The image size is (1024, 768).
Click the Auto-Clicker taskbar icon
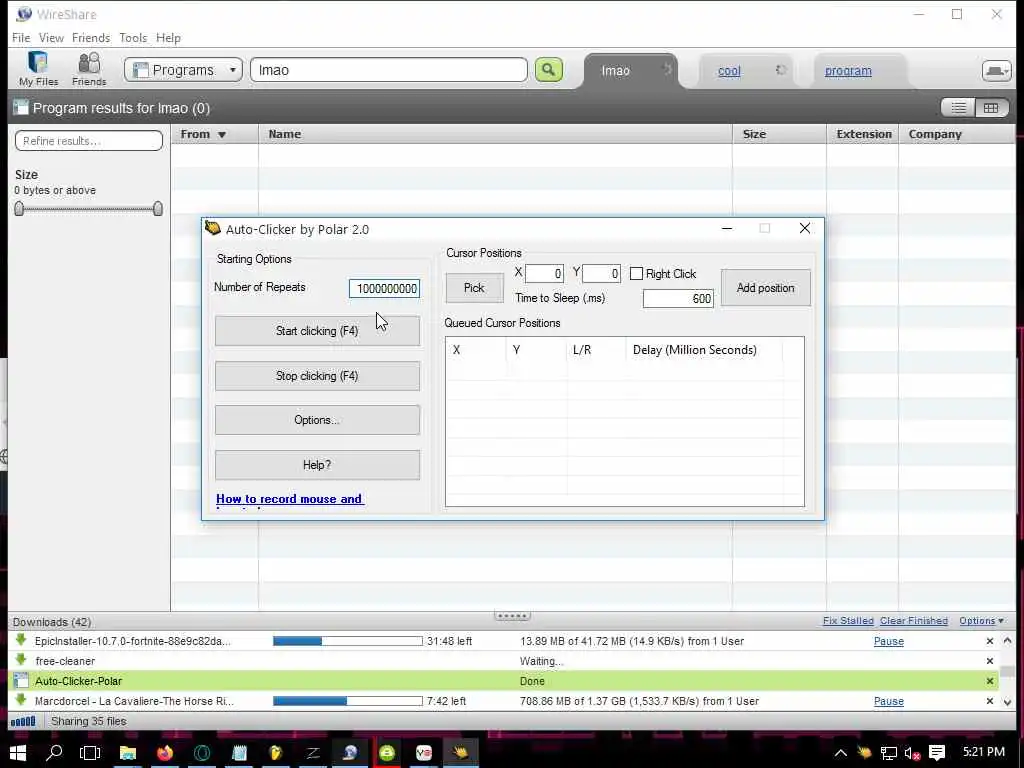pos(460,753)
